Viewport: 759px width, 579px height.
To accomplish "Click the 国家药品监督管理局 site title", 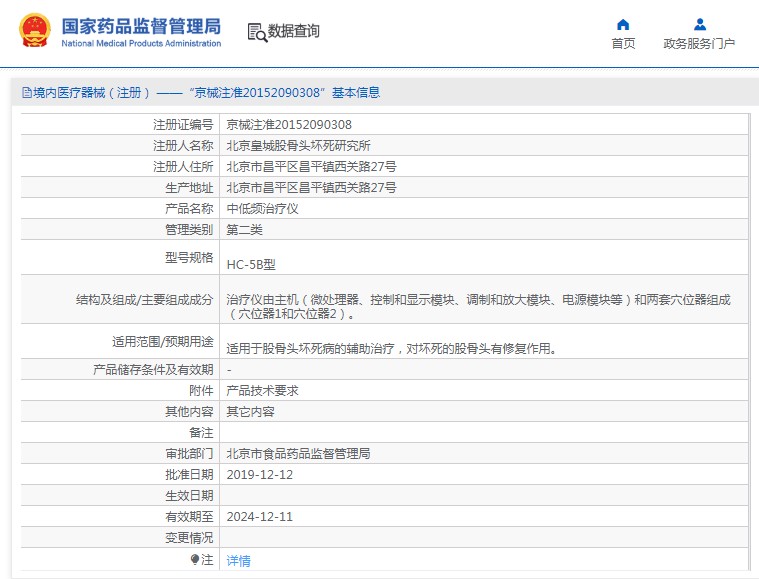I will [x=141, y=26].
